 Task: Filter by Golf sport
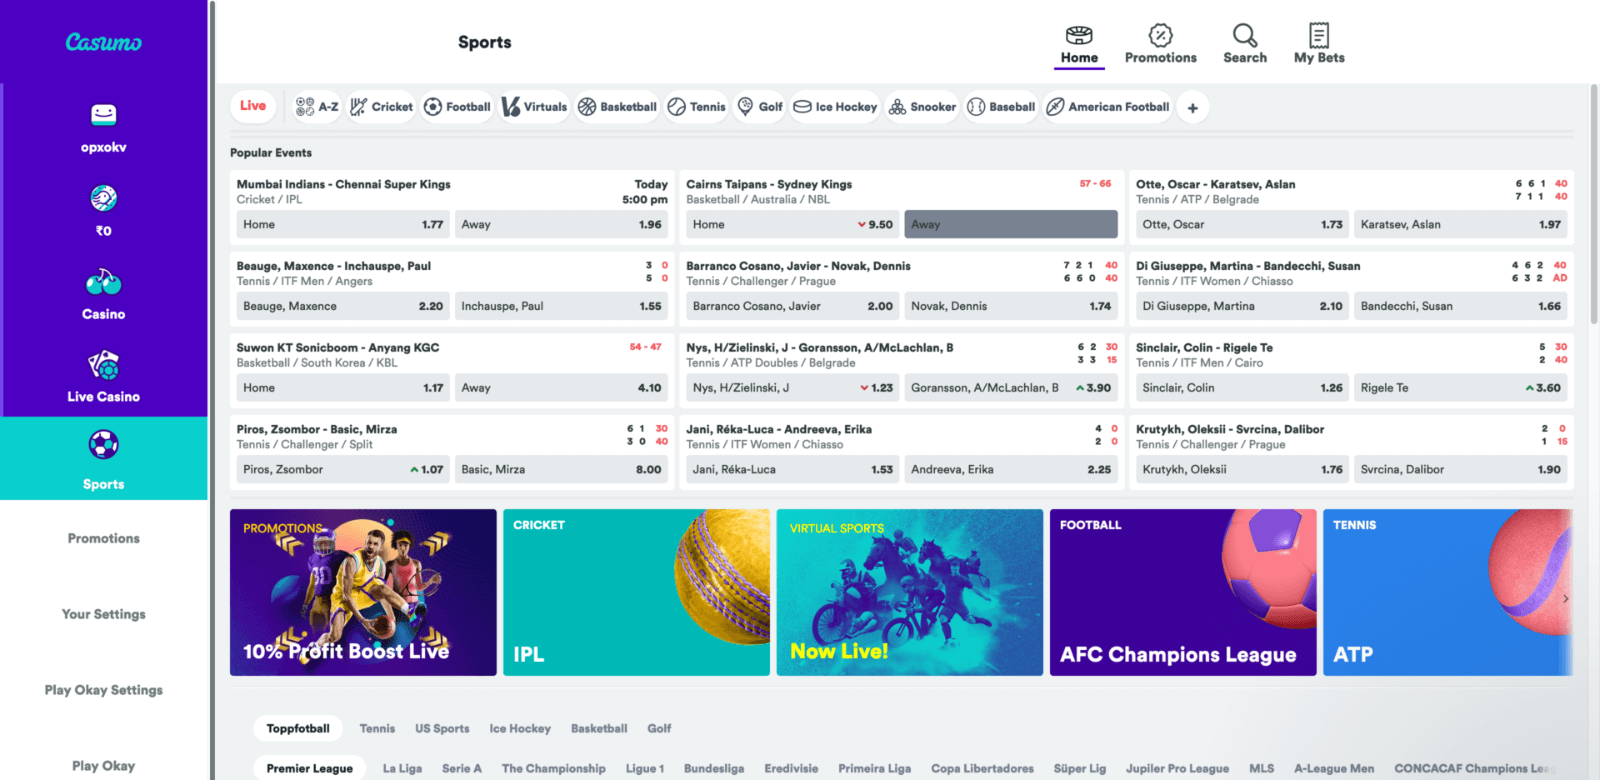760,107
